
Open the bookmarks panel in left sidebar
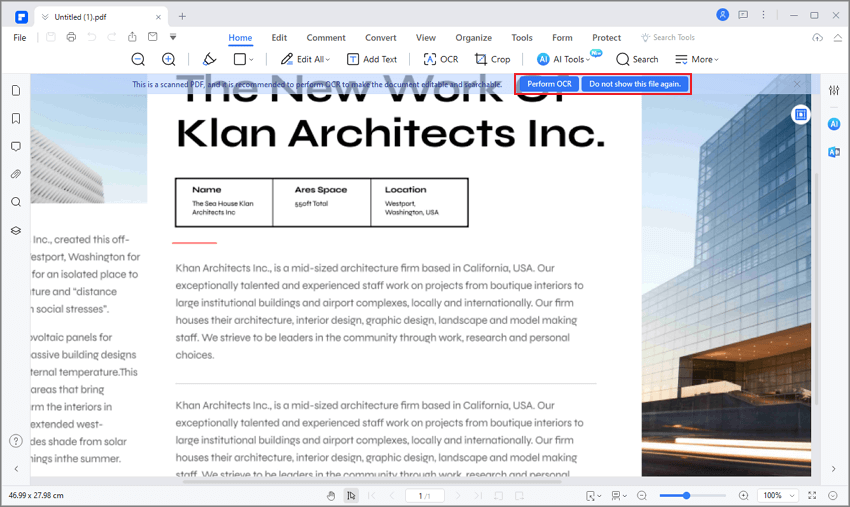pos(16,118)
